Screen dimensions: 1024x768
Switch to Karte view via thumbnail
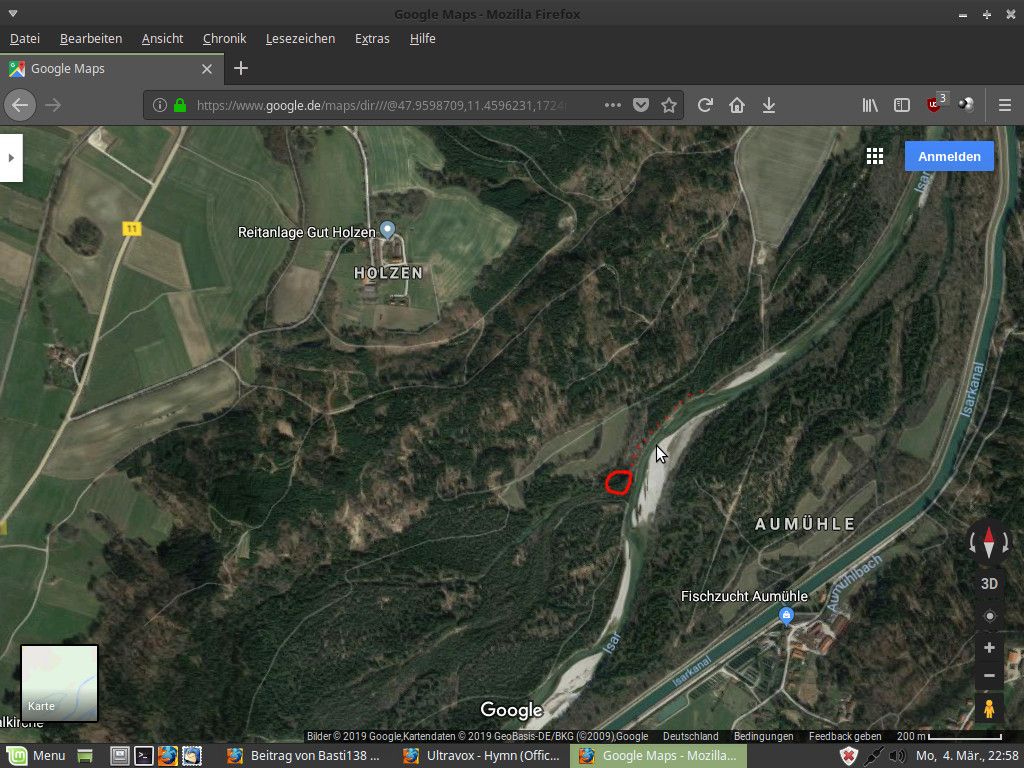tap(60, 683)
